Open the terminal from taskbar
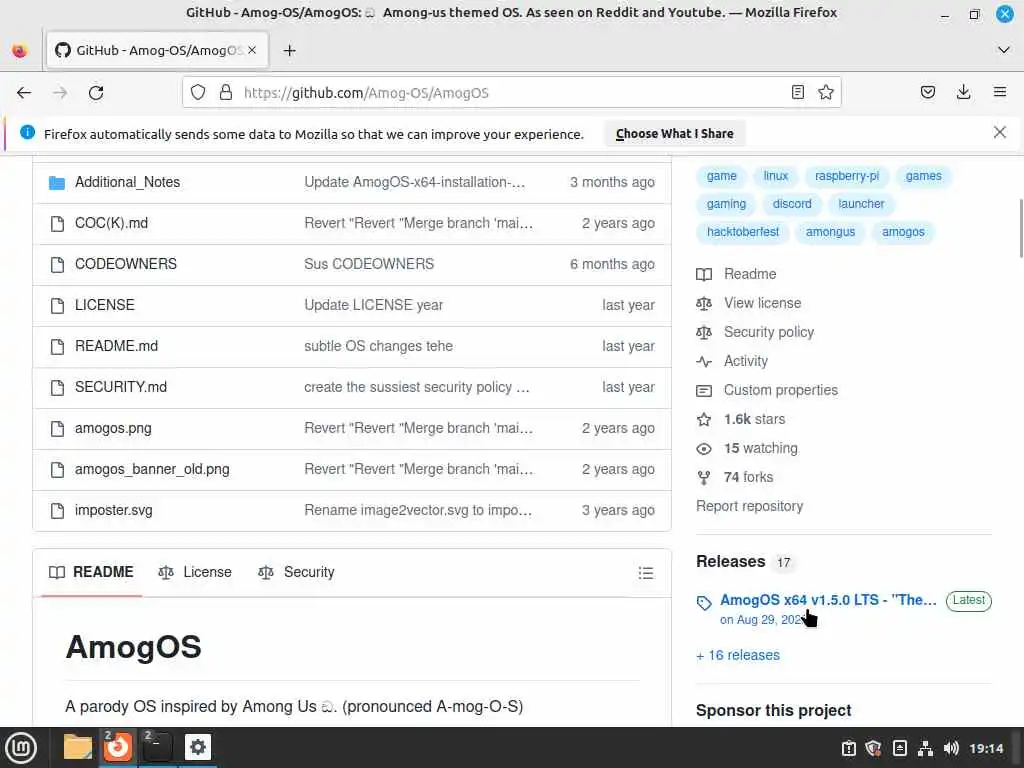 click(x=157, y=747)
